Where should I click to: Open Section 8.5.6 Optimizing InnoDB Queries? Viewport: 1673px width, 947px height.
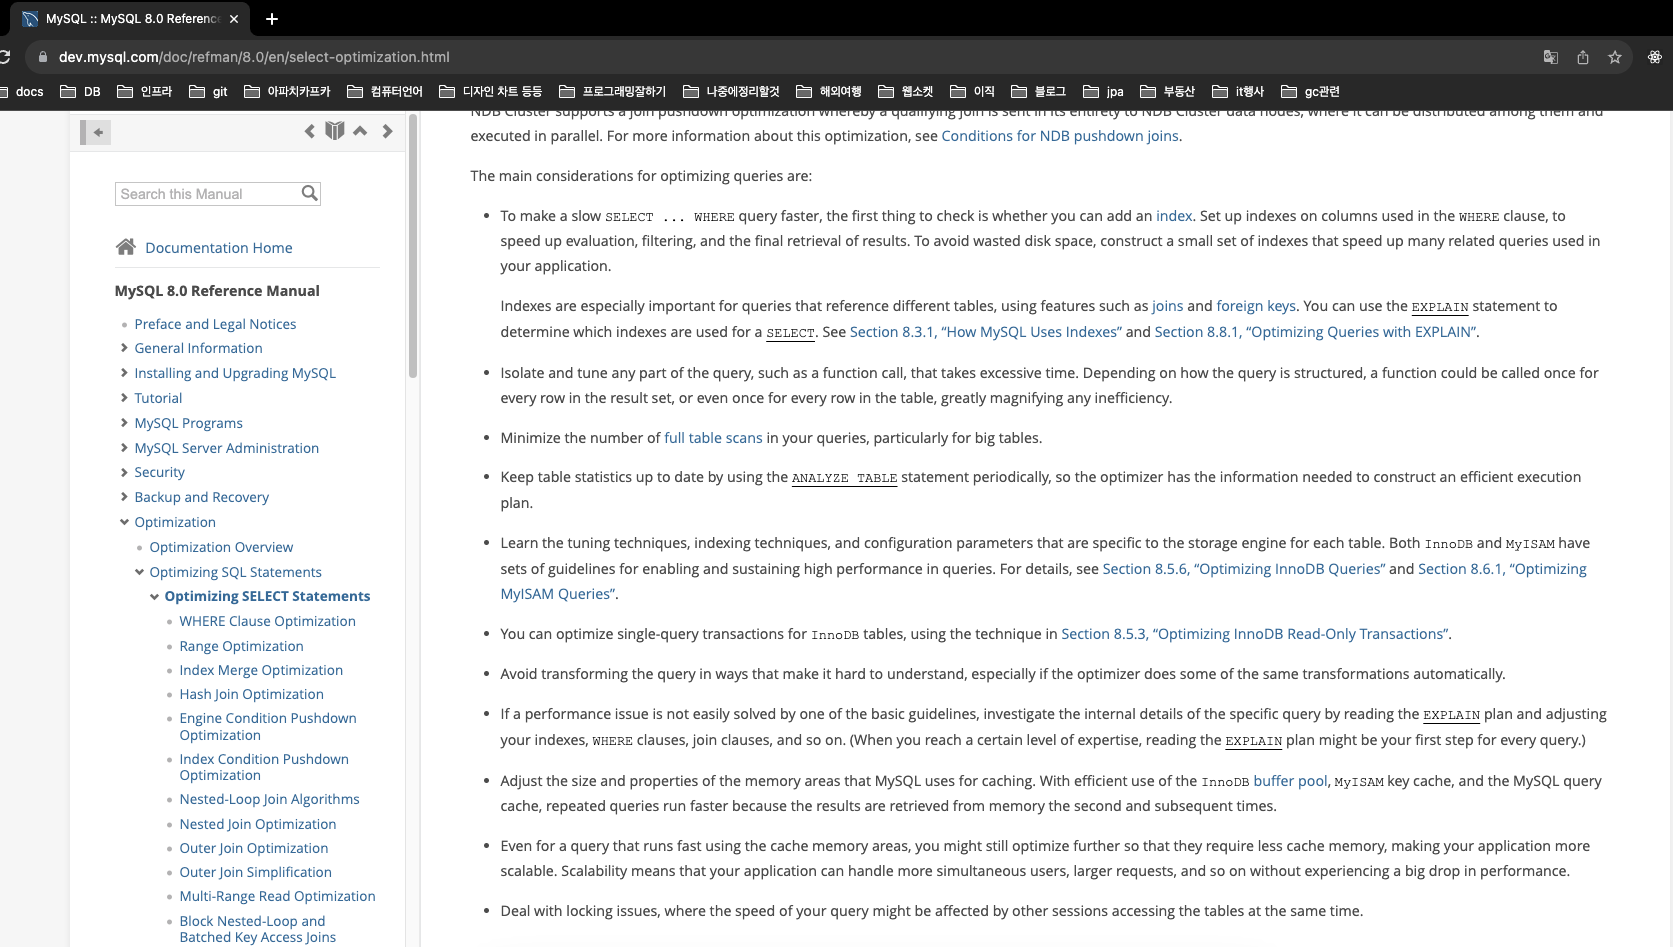click(x=1244, y=569)
